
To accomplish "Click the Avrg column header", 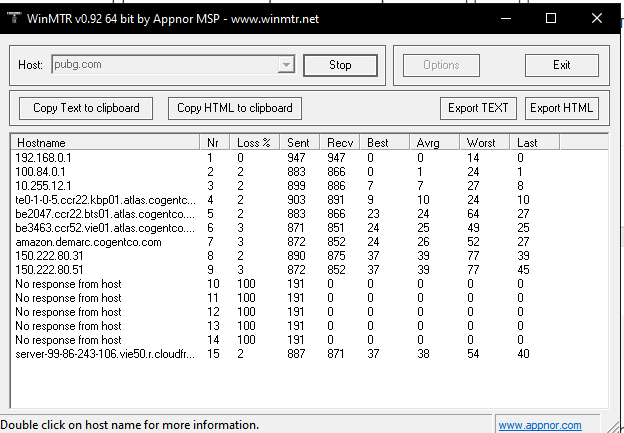I will [435, 142].
